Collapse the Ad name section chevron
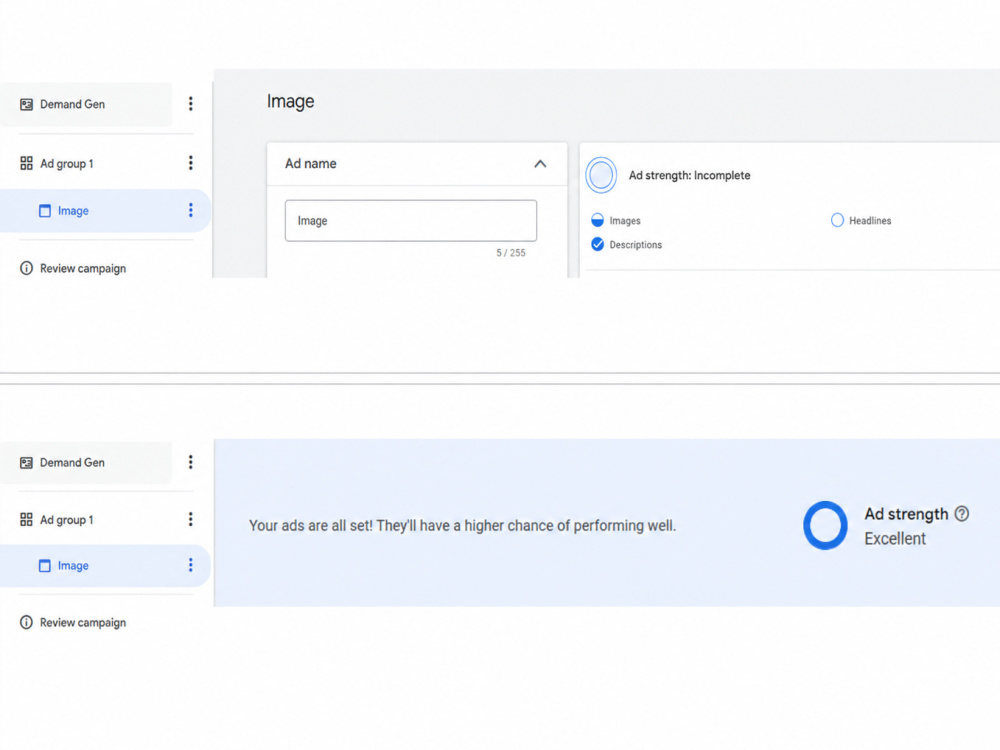 pyautogui.click(x=540, y=164)
